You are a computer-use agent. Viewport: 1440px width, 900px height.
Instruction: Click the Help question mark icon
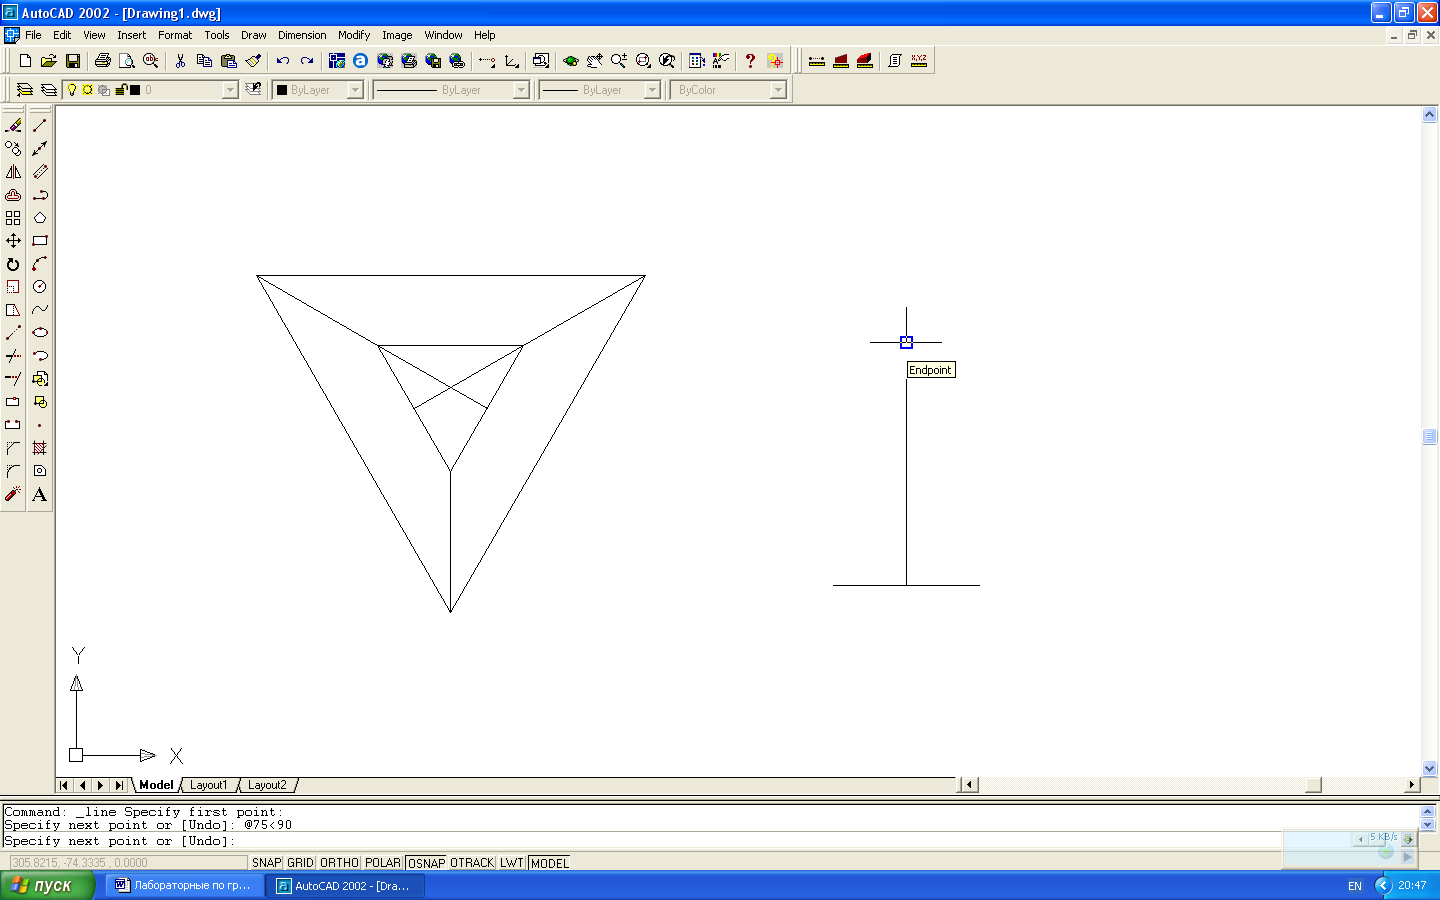pyautogui.click(x=750, y=61)
